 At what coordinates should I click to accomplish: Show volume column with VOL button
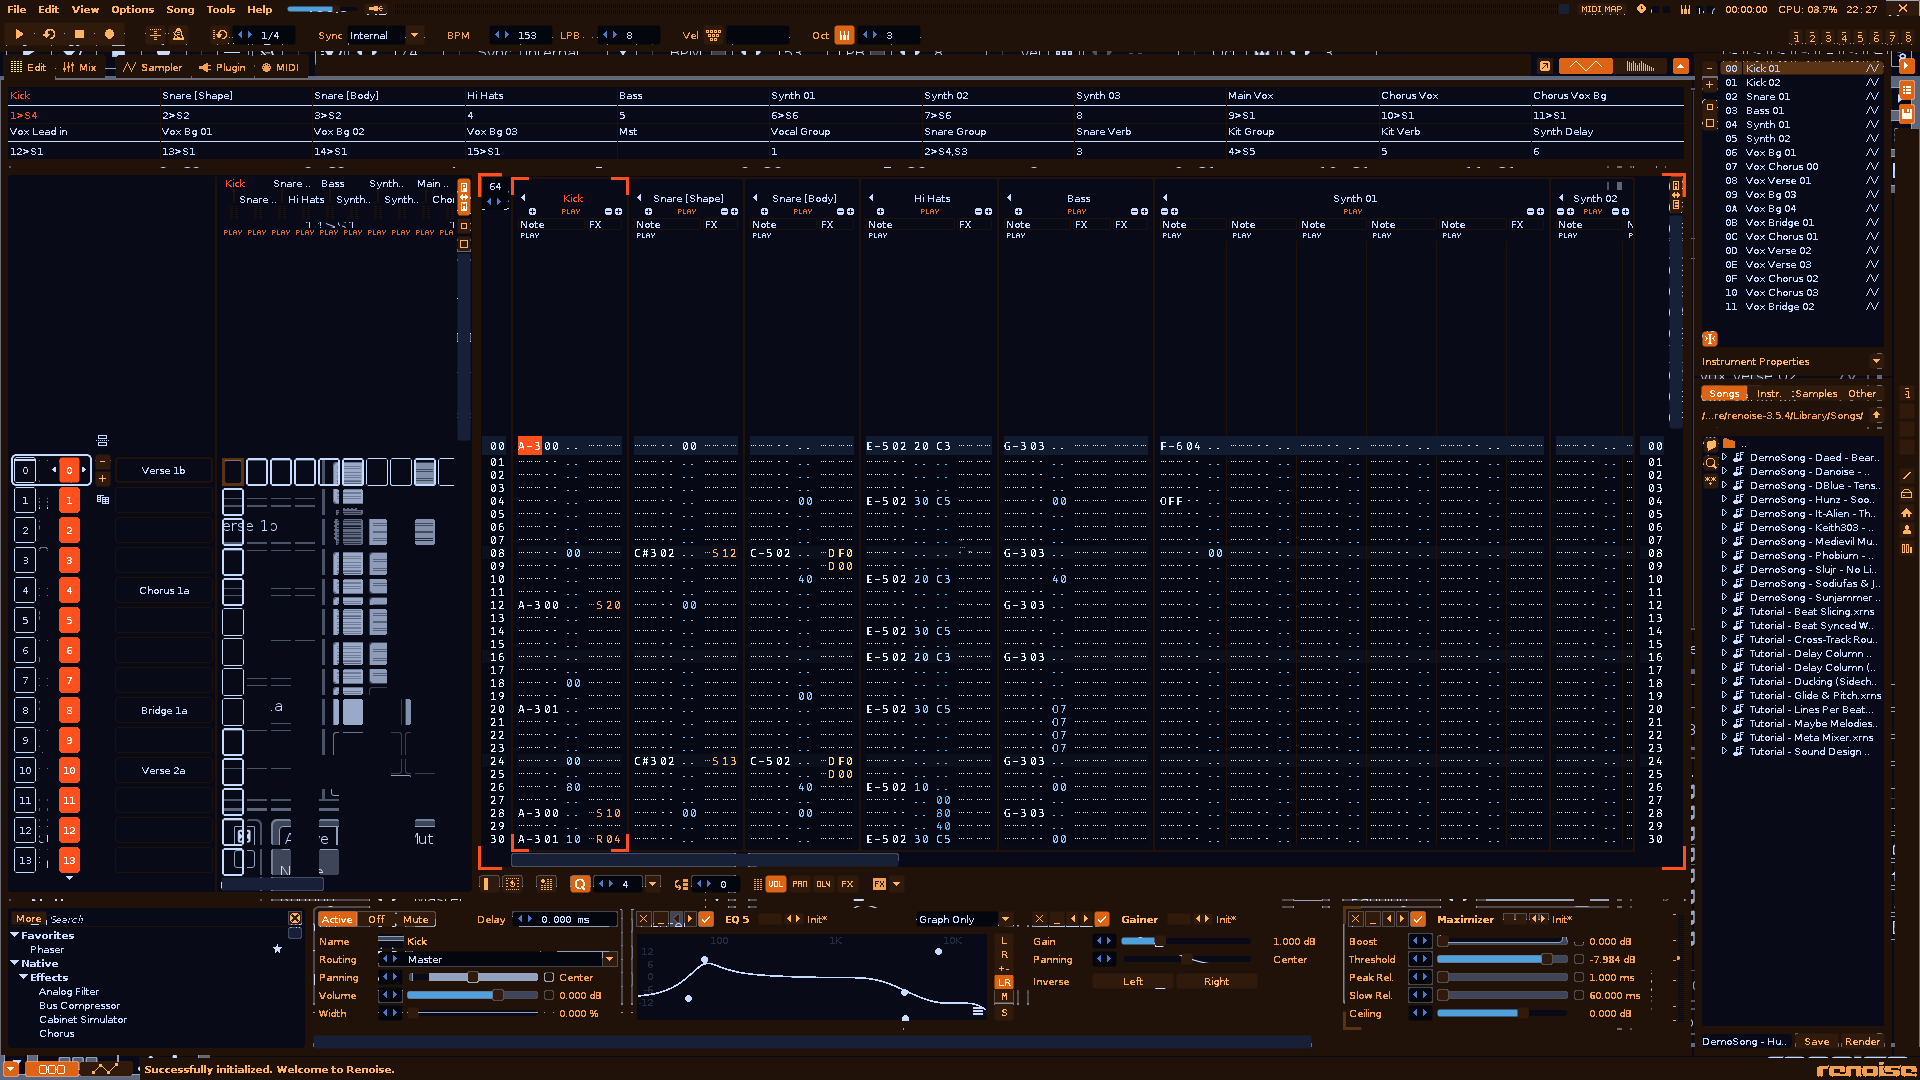776,884
